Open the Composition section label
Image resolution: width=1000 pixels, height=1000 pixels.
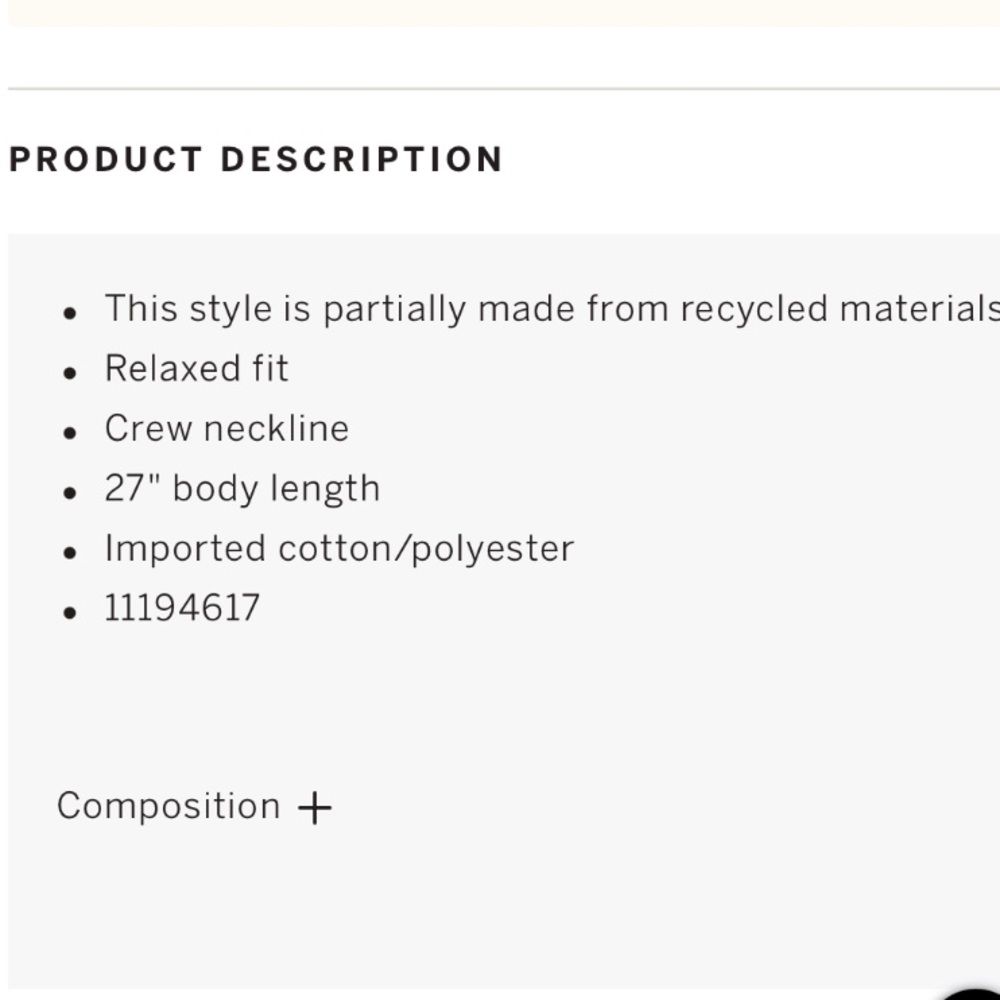pos(168,806)
